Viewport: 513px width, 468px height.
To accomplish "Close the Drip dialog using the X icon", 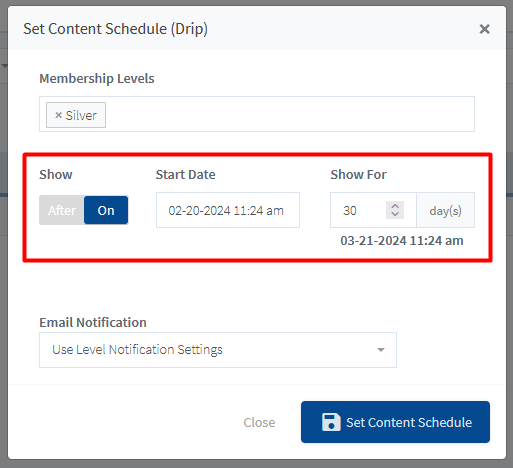I will (x=484, y=29).
